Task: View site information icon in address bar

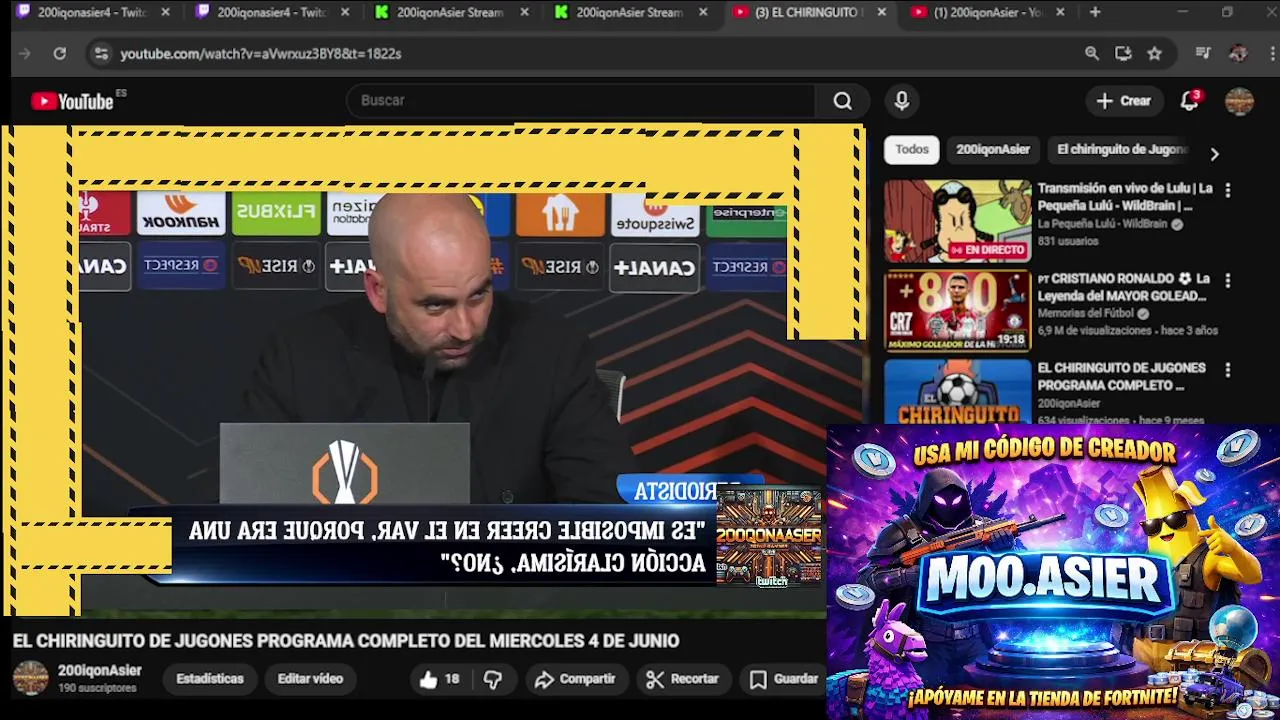Action: 100,54
